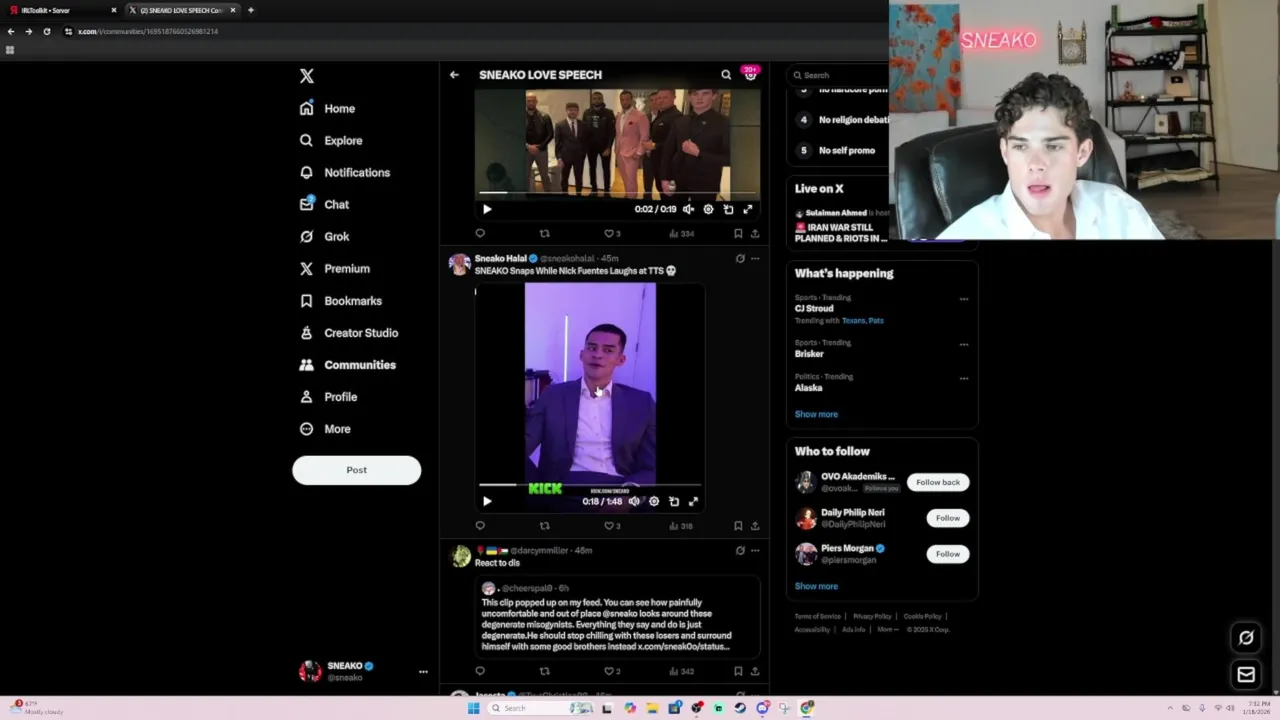
Task: Click Show more under Who to follow
Action: tap(816, 586)
